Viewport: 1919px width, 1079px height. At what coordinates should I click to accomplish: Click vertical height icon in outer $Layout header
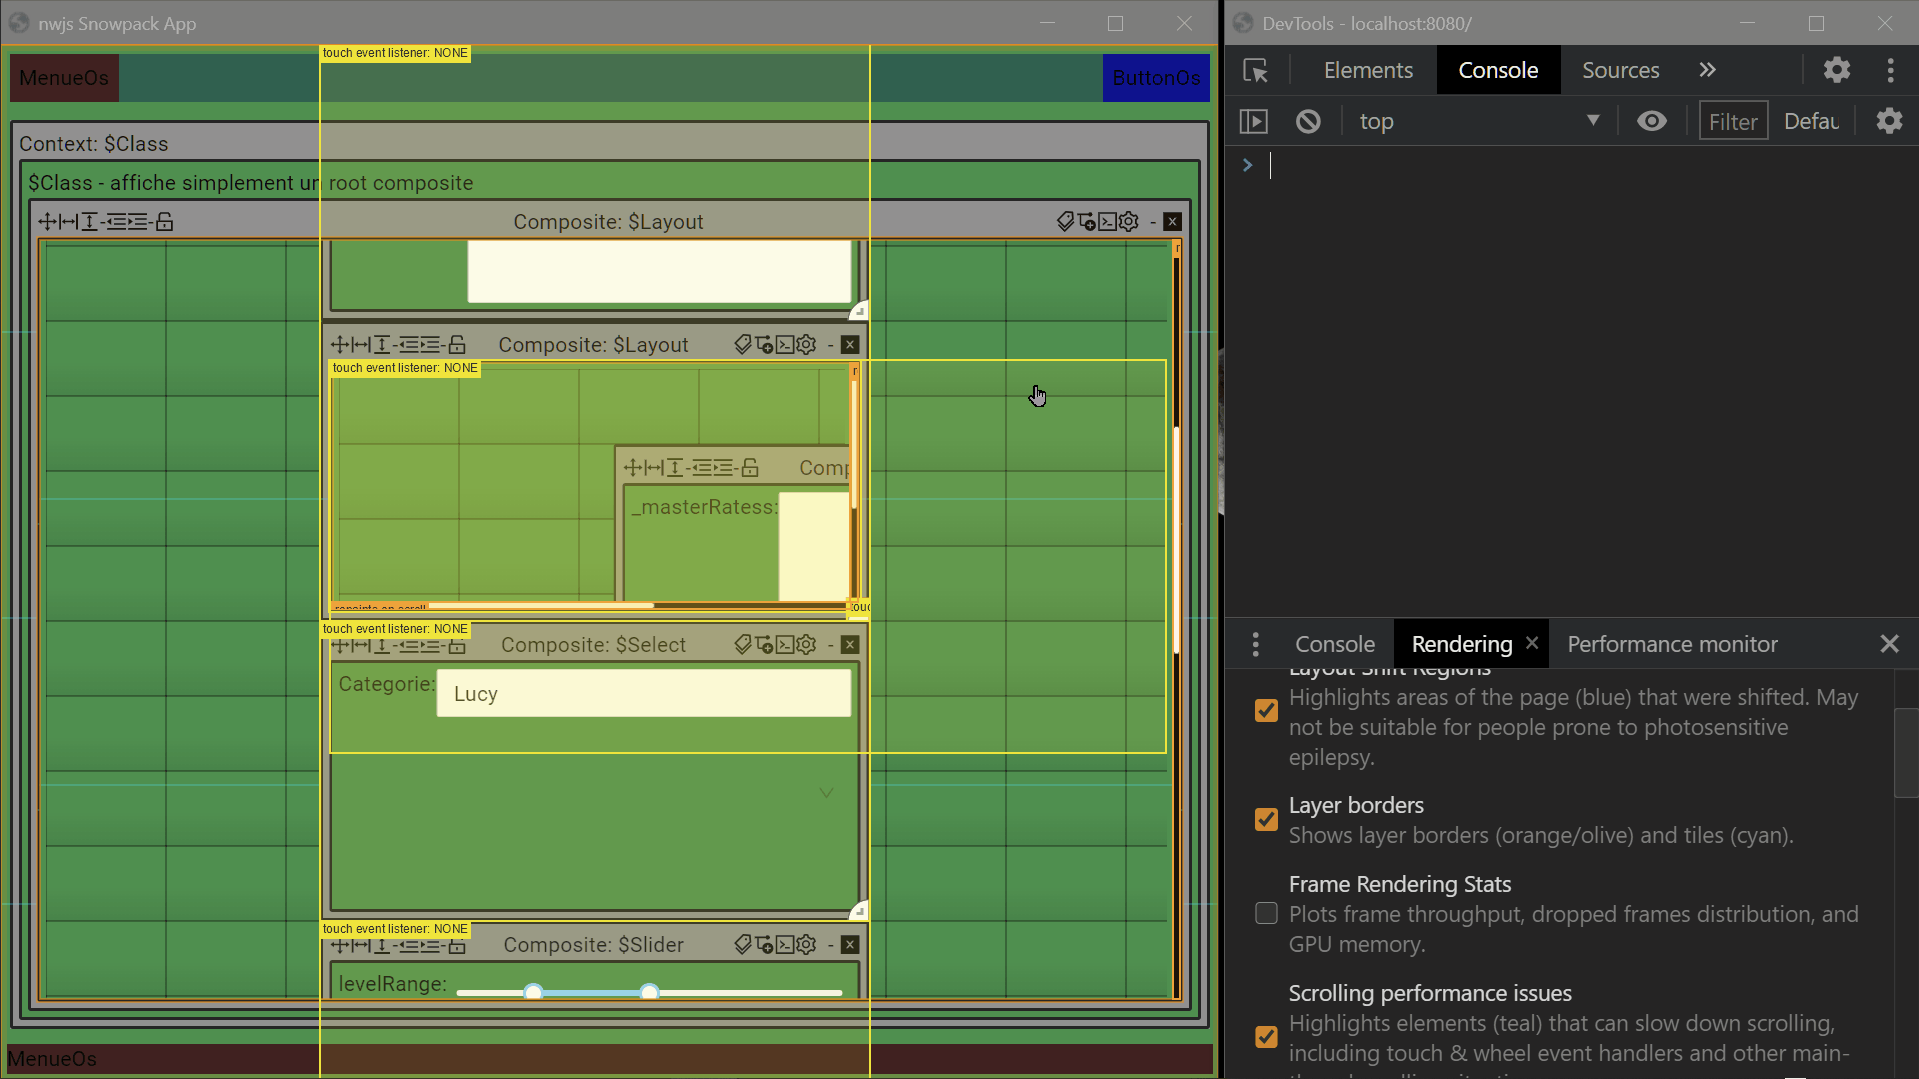point(89,222)
